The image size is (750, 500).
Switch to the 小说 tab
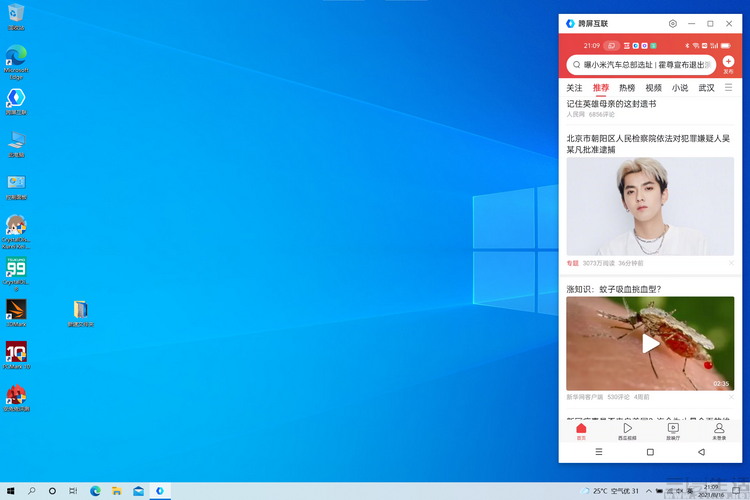pos(680,88)
